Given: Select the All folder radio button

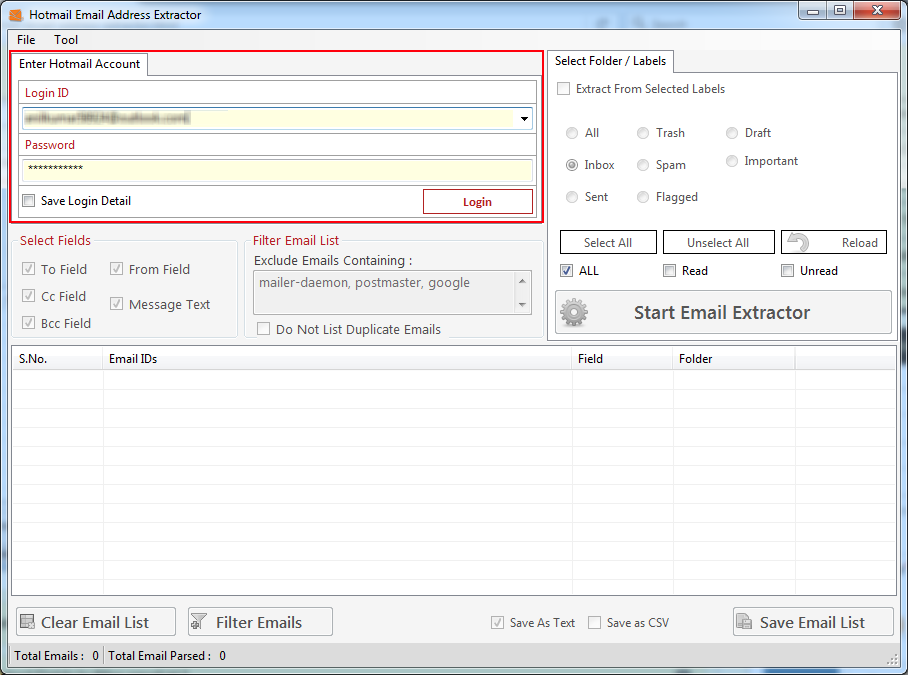Looking at the screenshot, I should pyautogui.click(x=572, y=133).
